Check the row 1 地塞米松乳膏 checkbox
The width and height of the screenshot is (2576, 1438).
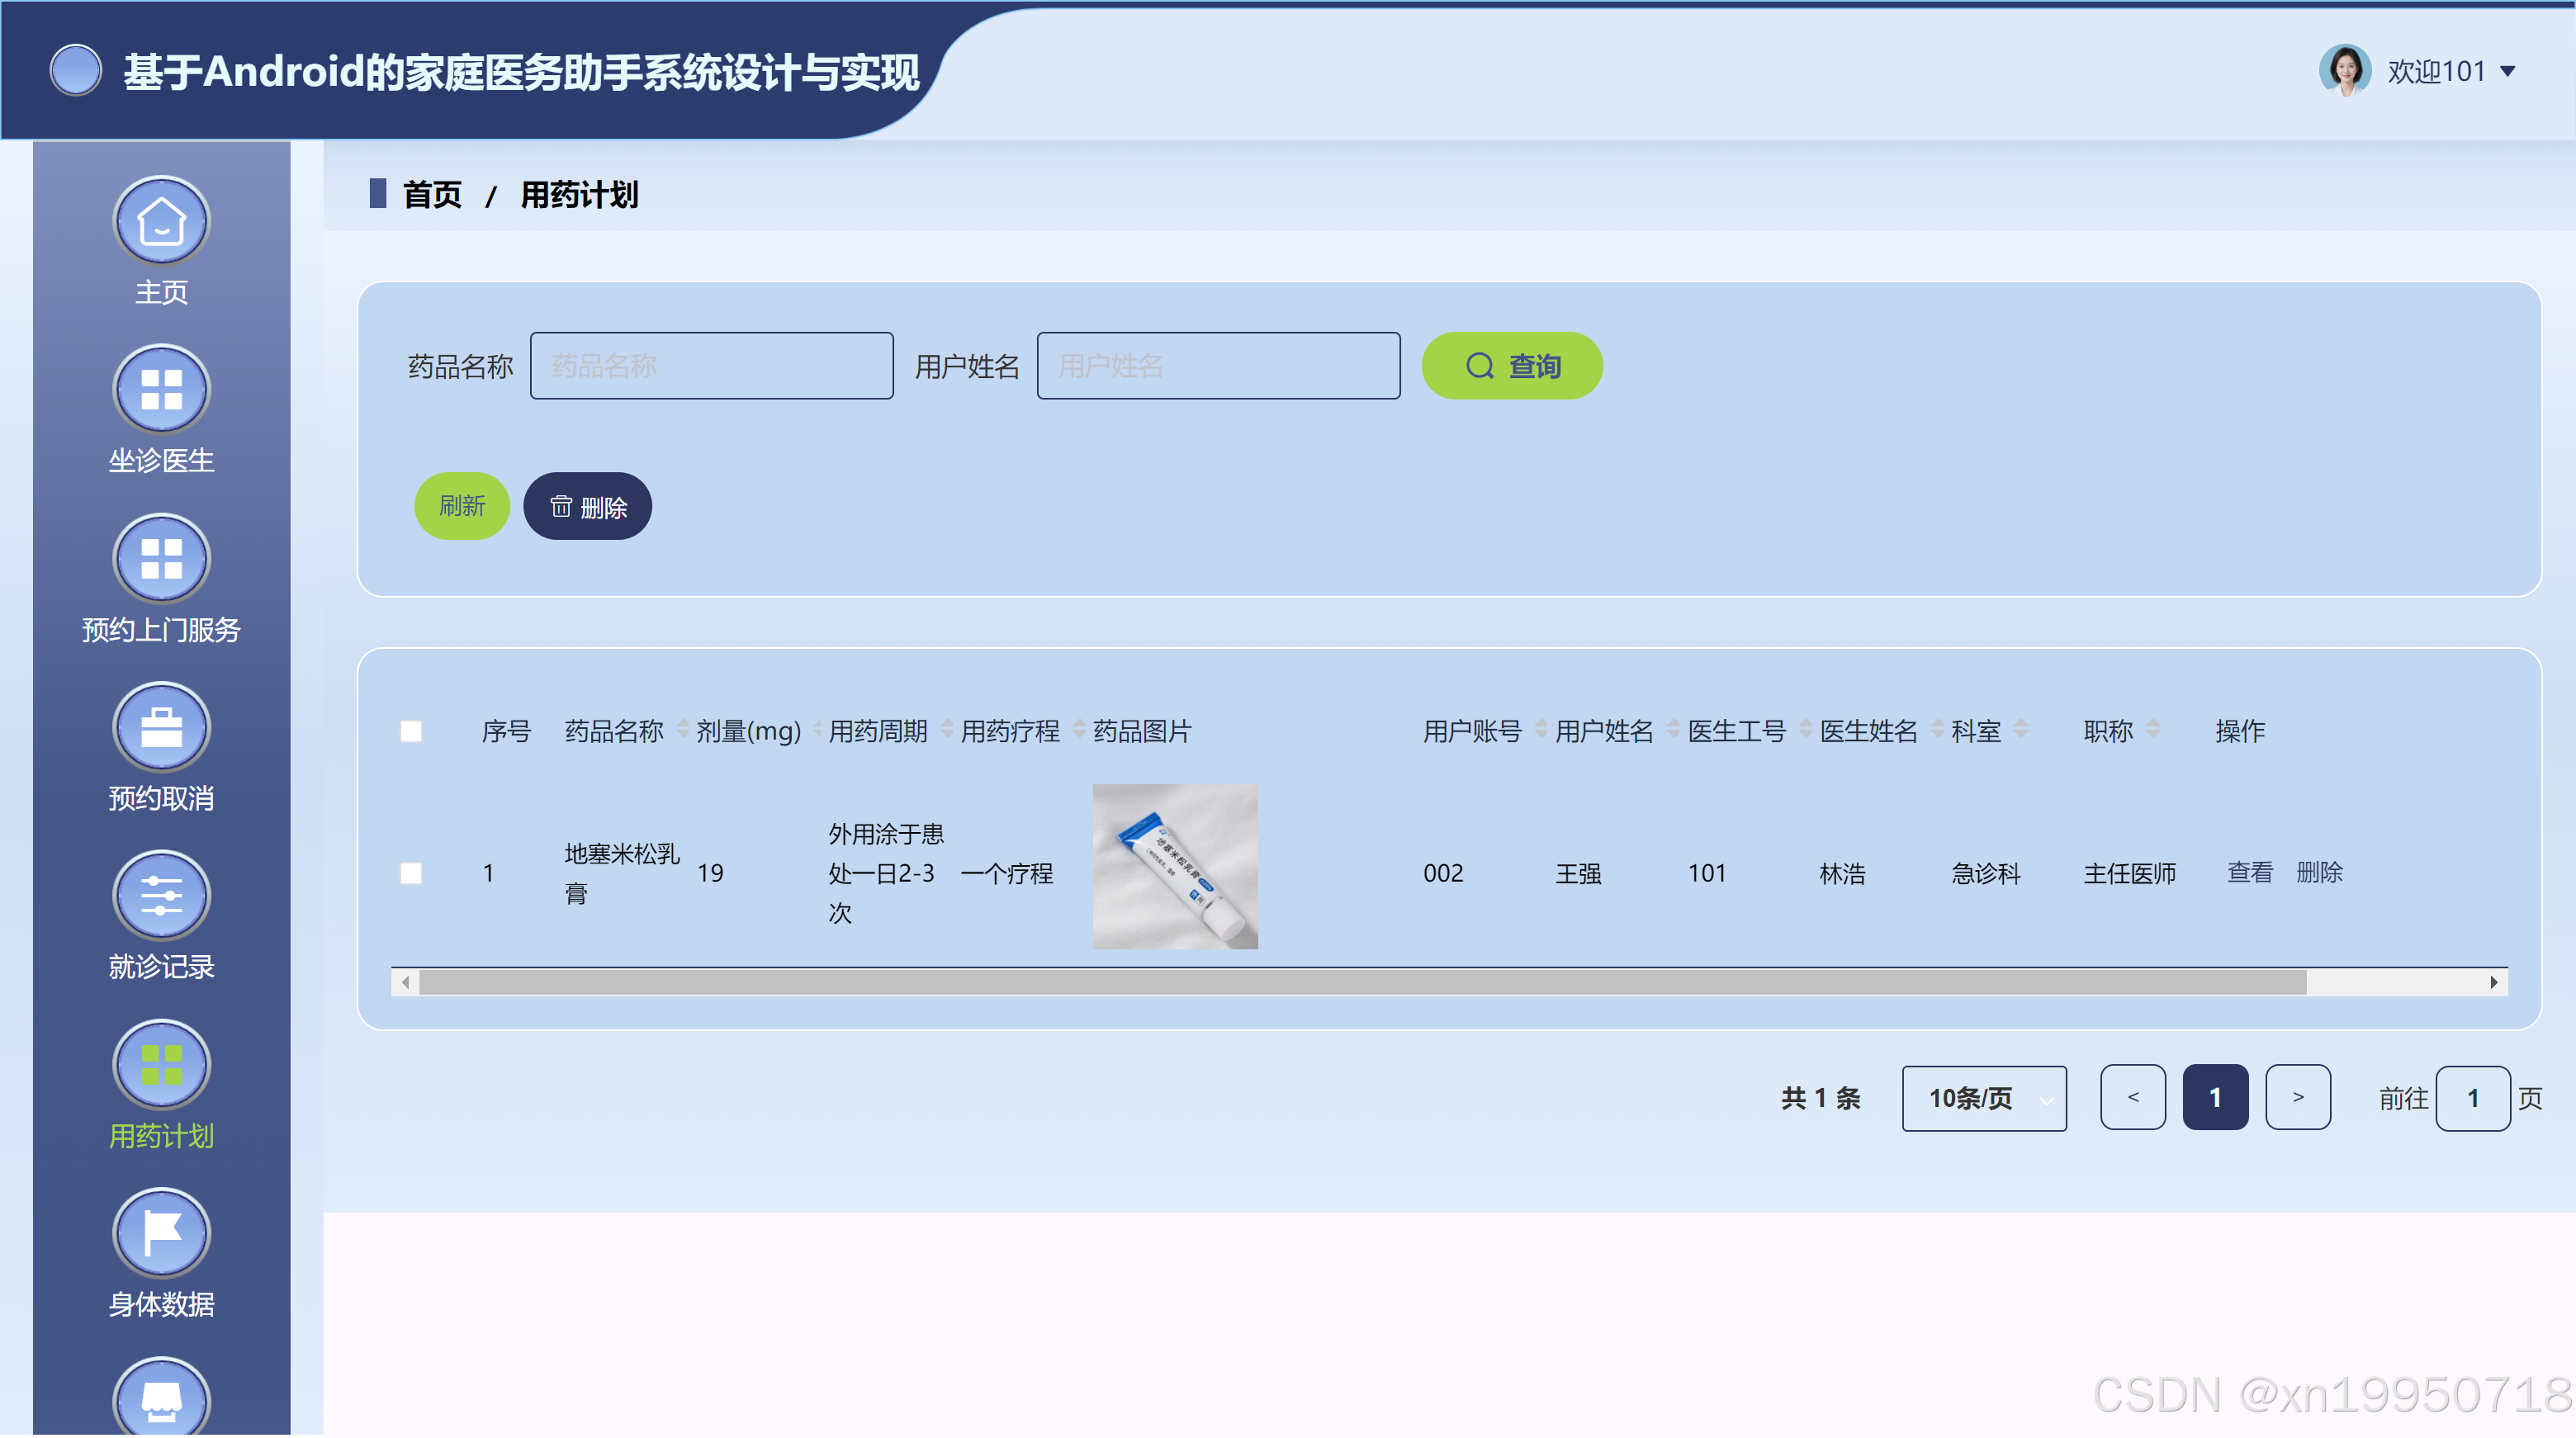(x=411, y=873)
